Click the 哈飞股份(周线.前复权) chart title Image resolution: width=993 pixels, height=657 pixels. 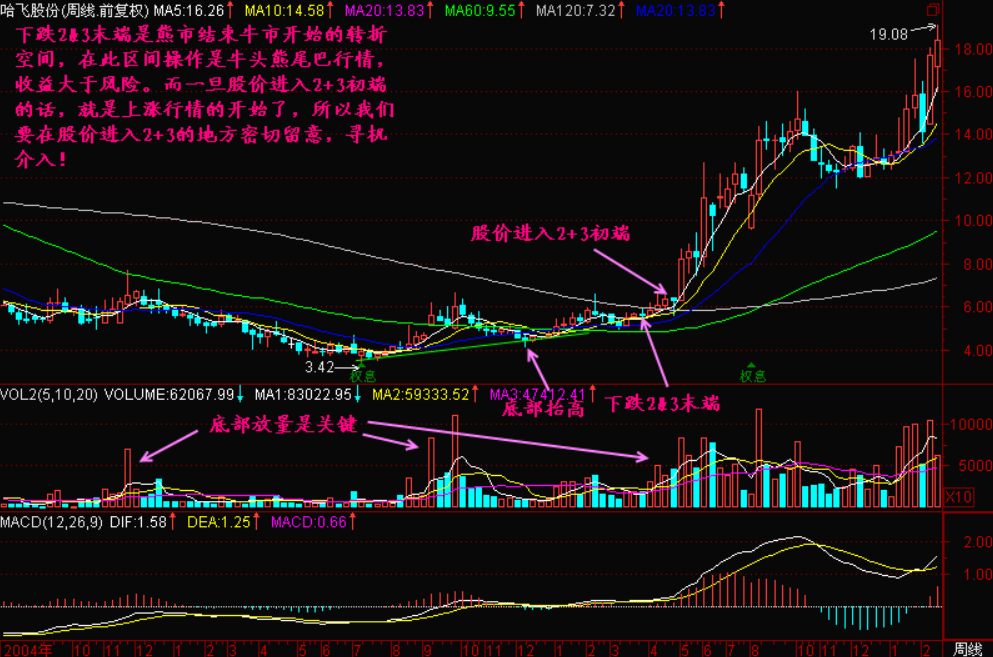(x=72, y=10)
